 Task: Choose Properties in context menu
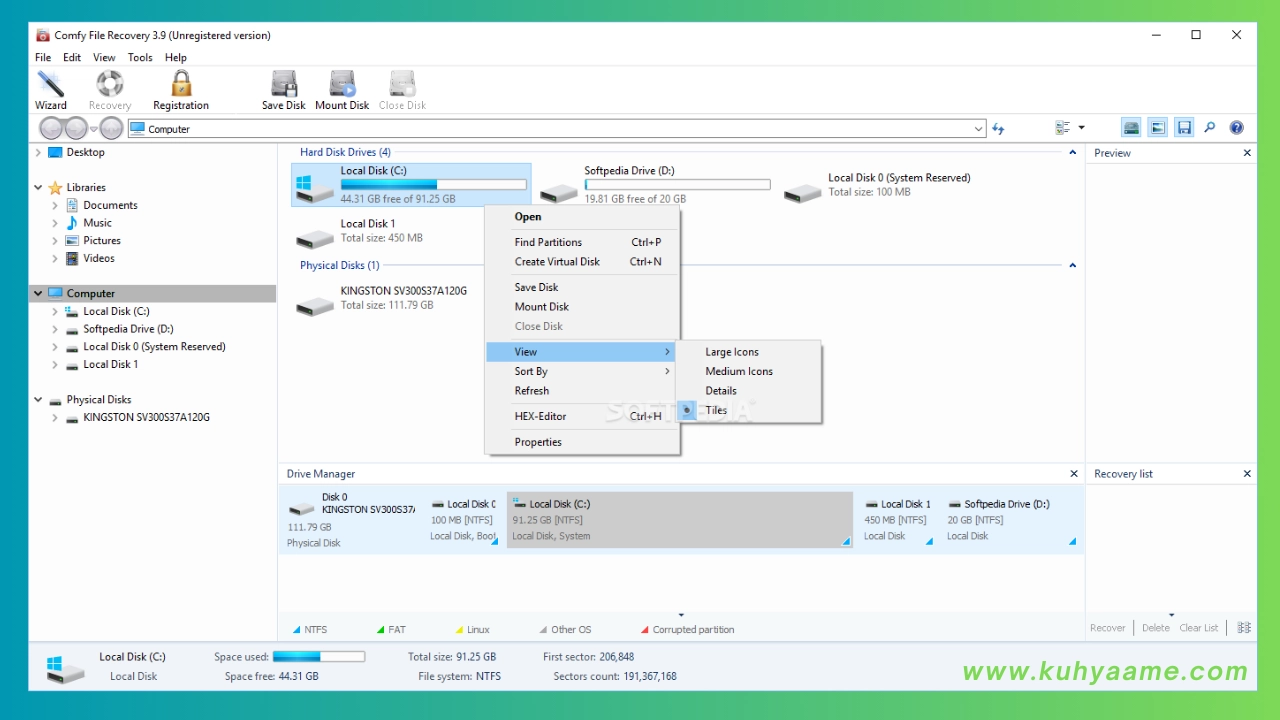tap(582, 442)
